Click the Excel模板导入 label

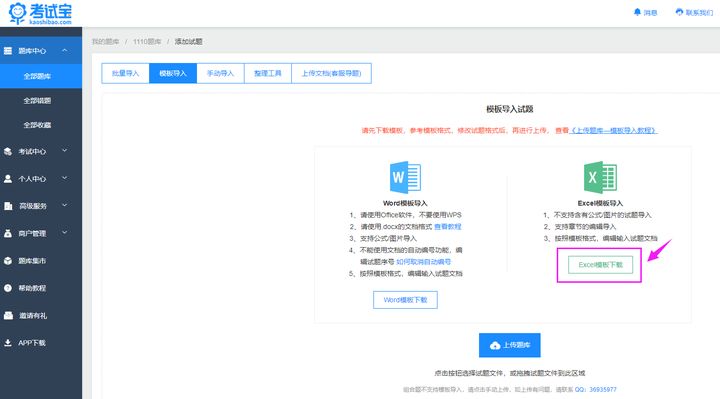[600, 203]
